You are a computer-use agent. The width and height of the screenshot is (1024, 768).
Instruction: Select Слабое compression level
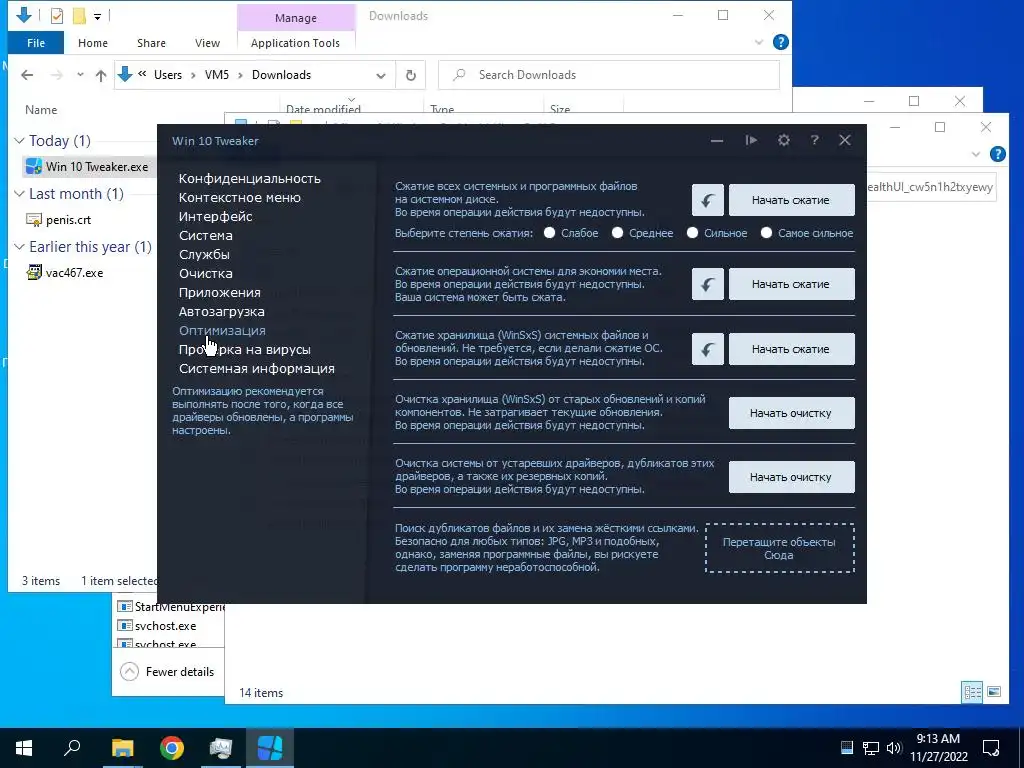pyautogui.click(x=549, y=233)
